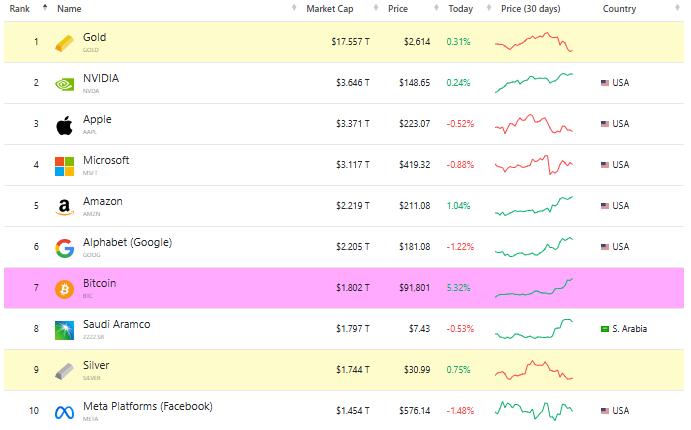Click Gold market cap $17.557 T
Image resolution: width=691 pixels, height=430 pixels.
[x=350, y=42]
